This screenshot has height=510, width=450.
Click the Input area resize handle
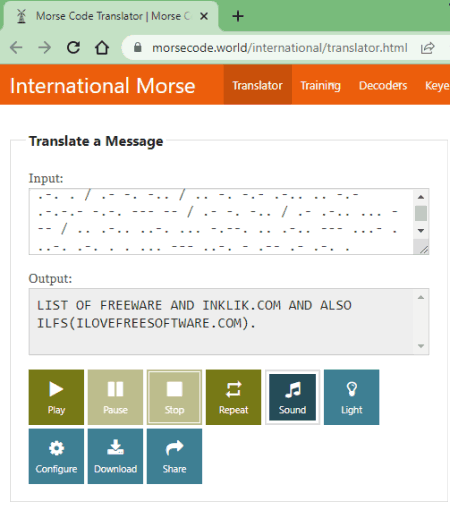[424, 249]
